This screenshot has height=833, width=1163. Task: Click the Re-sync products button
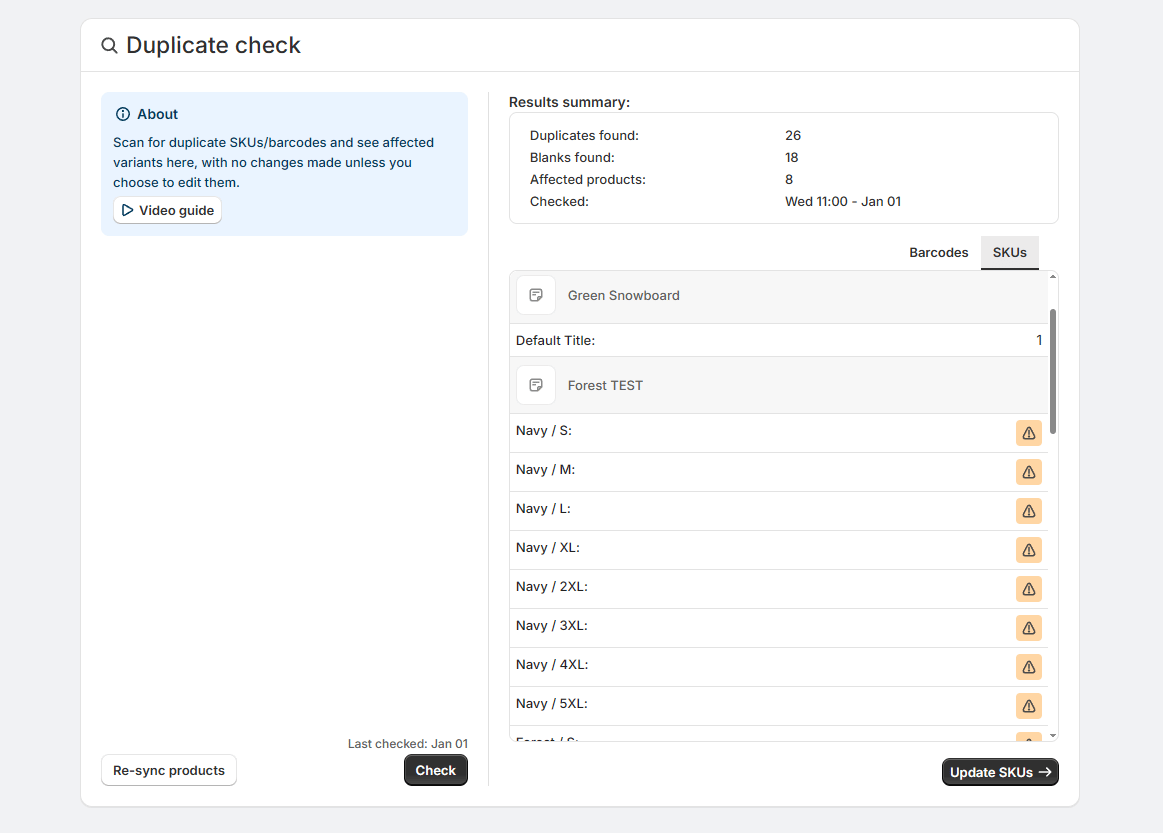pyautogui.click(x=168, y=771)
